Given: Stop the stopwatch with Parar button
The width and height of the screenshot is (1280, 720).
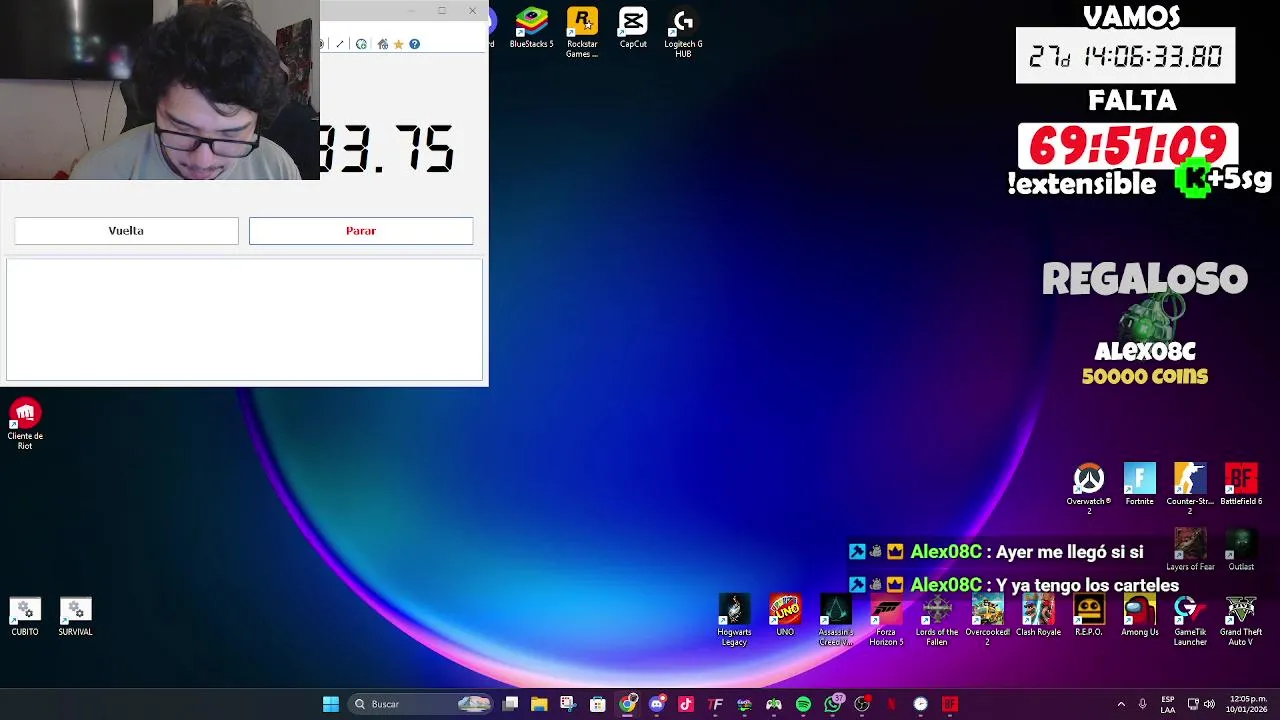Looking at the screenshot, I should click(x=361, y=231).
